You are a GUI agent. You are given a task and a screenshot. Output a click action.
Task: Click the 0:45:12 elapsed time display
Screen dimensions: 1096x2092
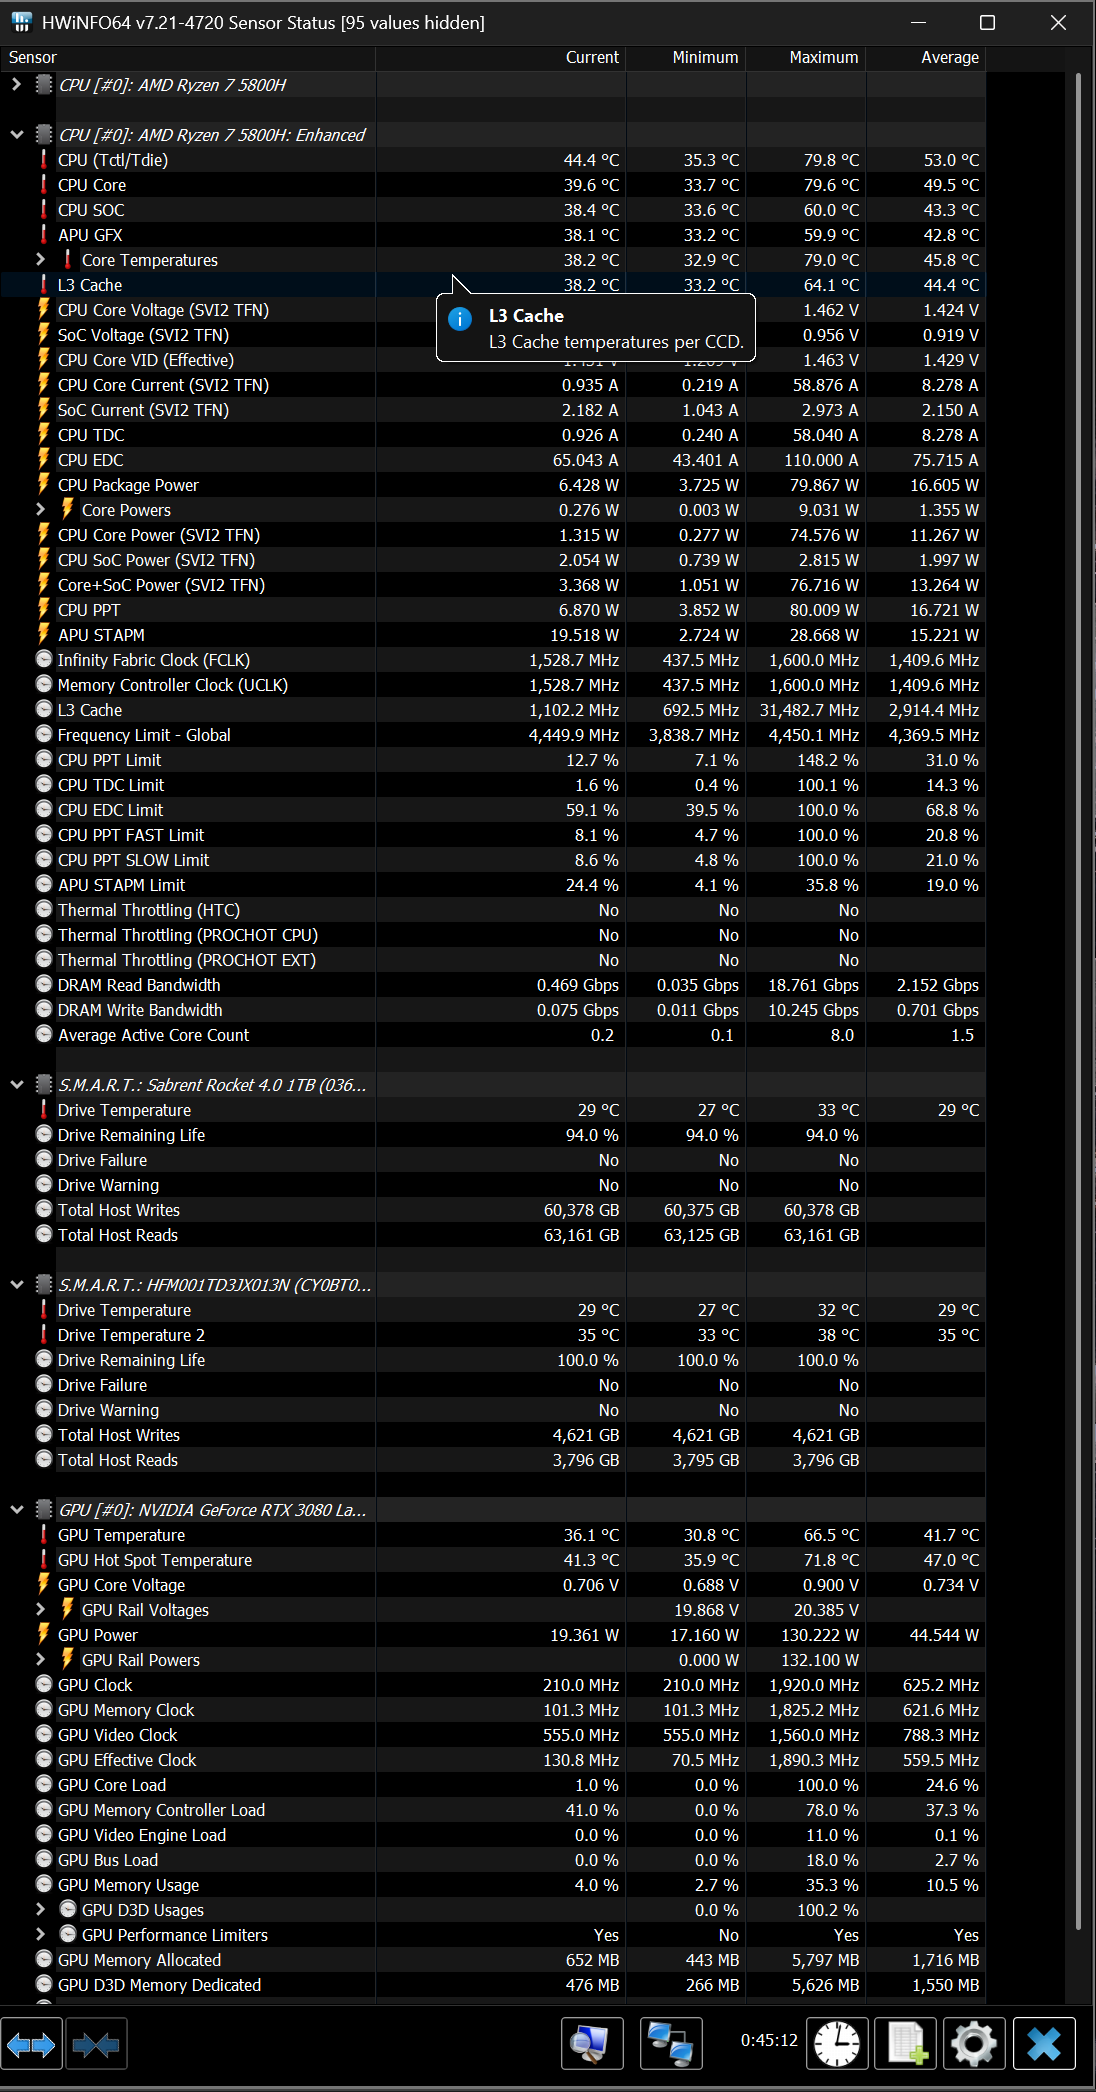pyautogui.click(x=769, y=2040)
